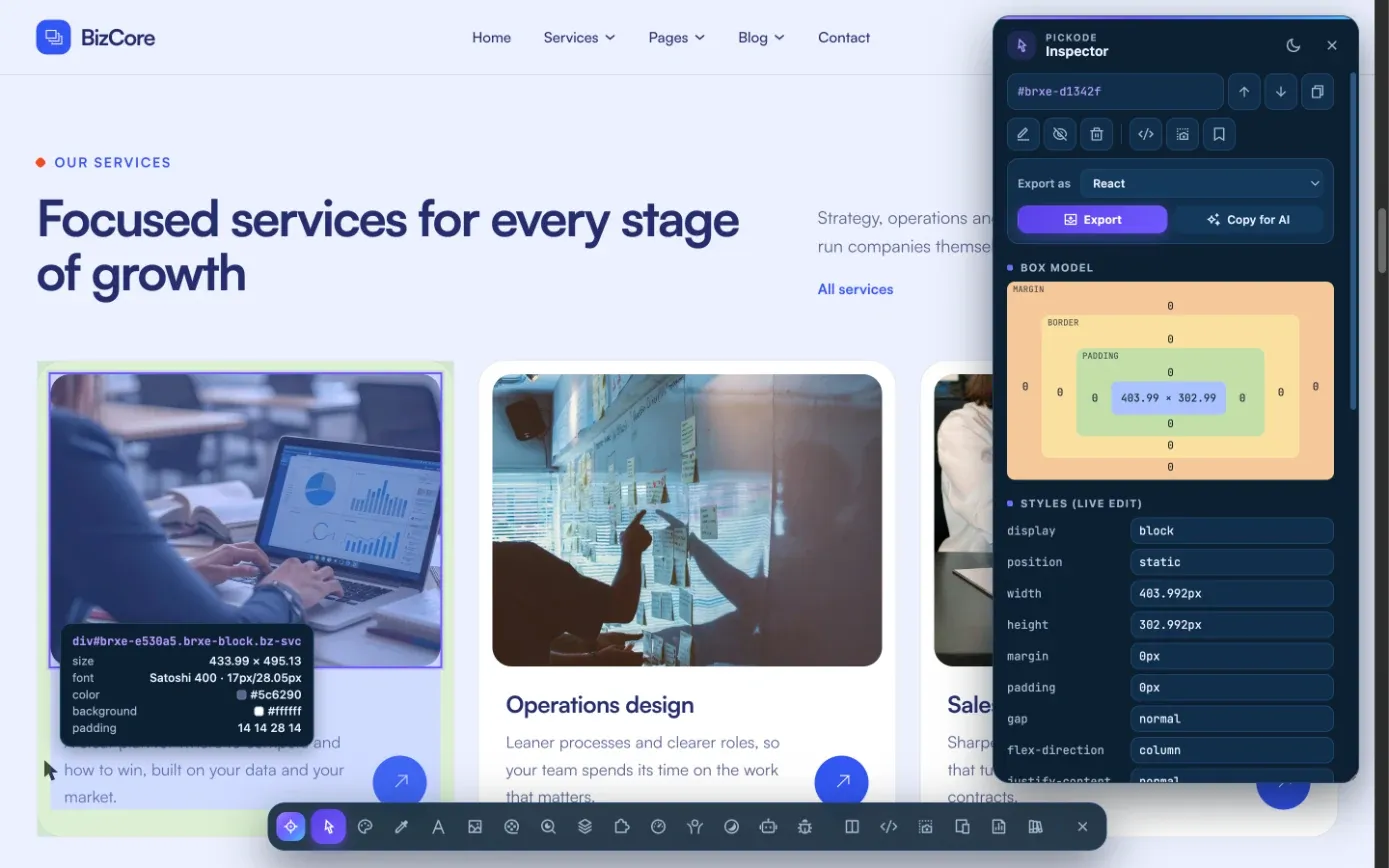Click the BizCore logo link
Viewport: 1389px width, 868px height.
click(96, 38)
